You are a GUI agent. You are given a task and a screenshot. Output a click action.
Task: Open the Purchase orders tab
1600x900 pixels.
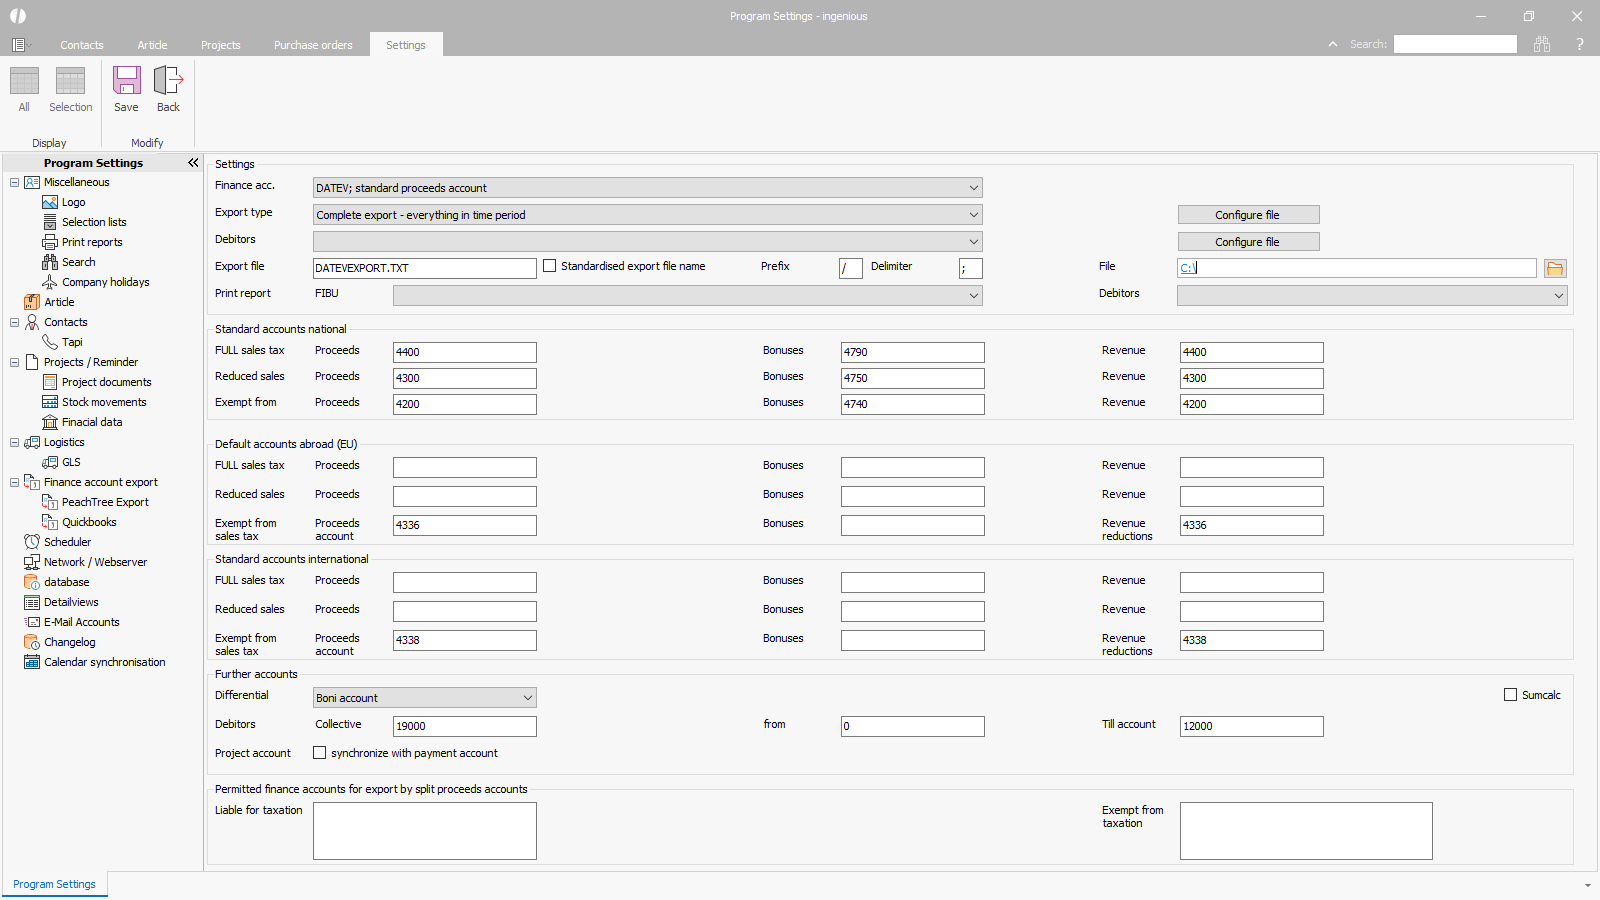click(x=313, y=45)
